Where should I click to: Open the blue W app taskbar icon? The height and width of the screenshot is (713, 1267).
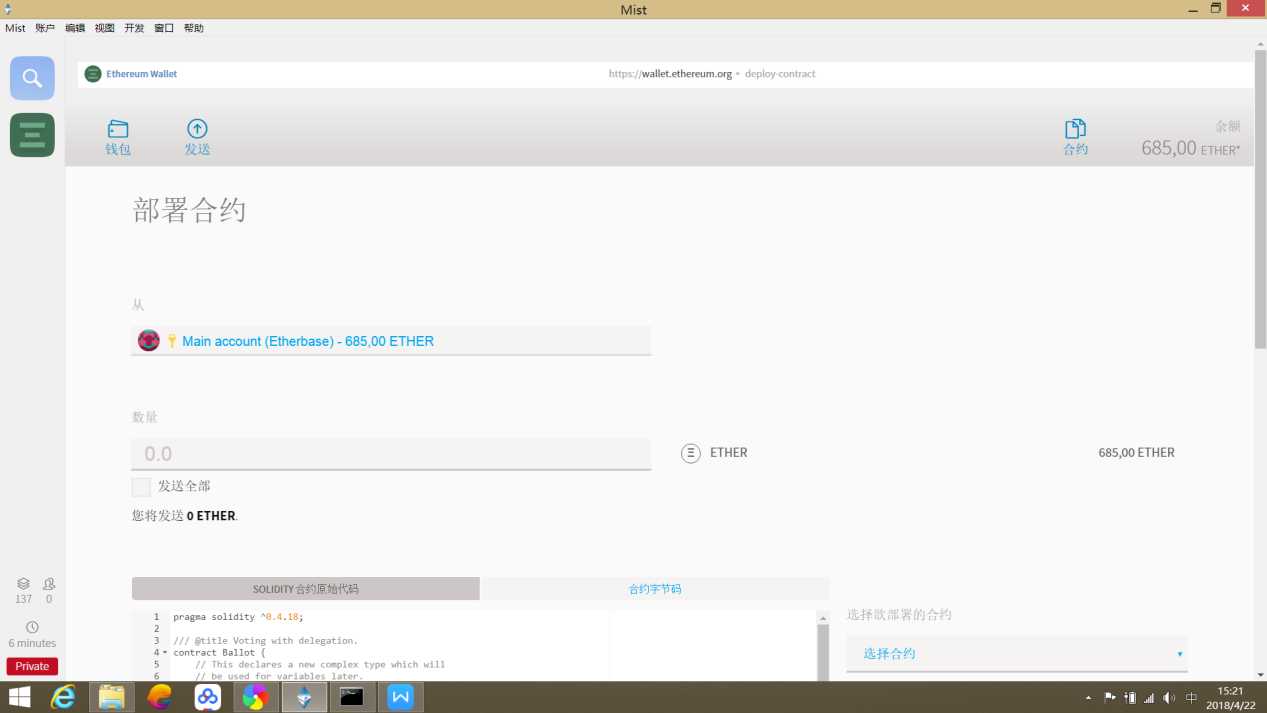pyautogui.click(x=401, y=697)
